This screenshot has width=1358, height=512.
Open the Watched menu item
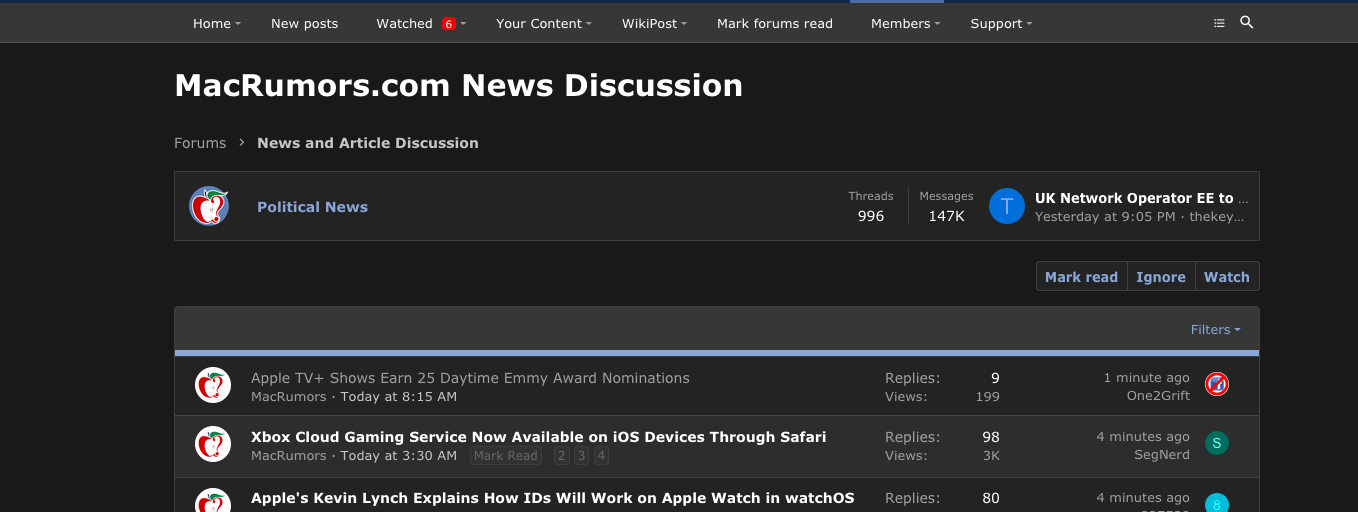404,23
